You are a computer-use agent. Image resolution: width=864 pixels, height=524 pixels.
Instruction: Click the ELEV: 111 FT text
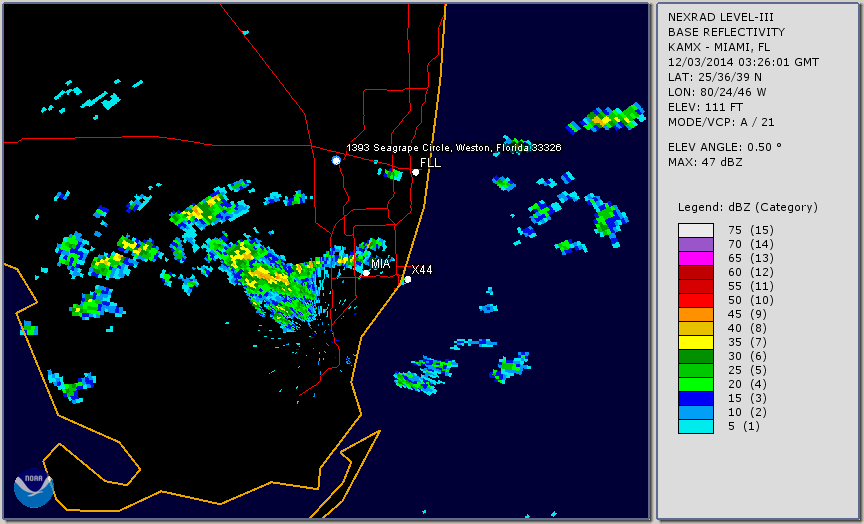point(705,107)
